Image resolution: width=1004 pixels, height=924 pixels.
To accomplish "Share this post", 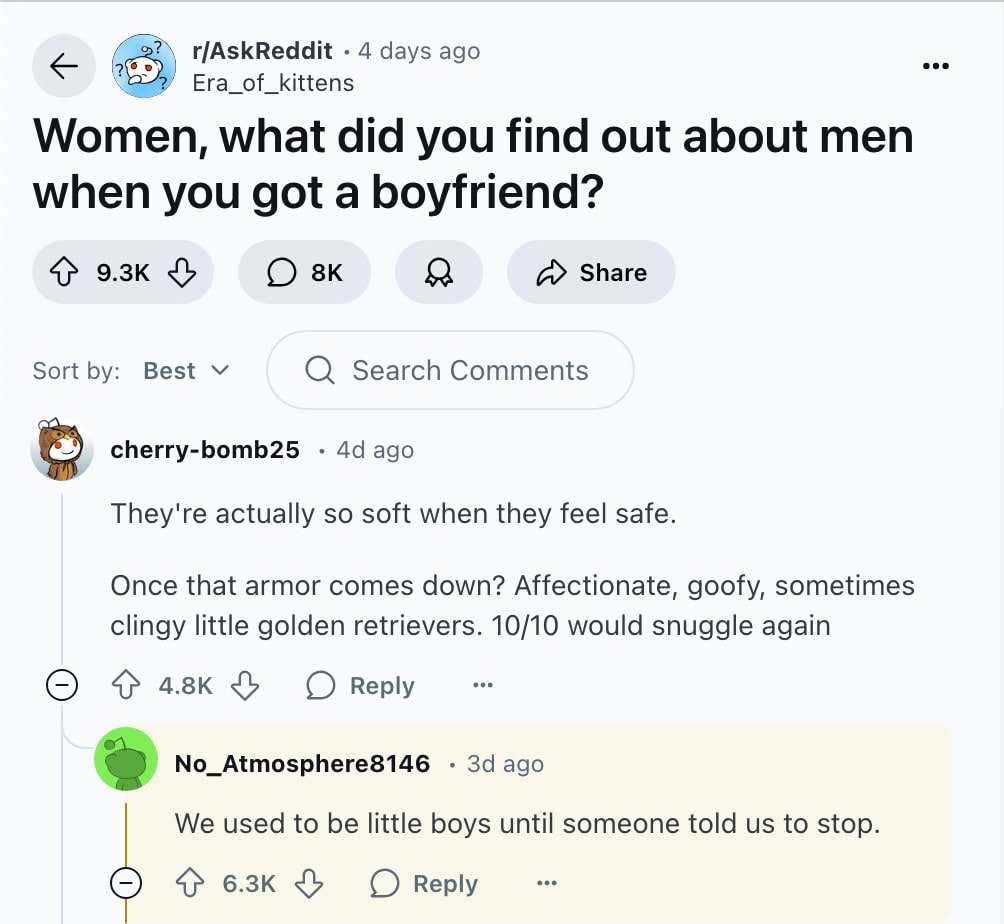I will click(x=591, y=272).
